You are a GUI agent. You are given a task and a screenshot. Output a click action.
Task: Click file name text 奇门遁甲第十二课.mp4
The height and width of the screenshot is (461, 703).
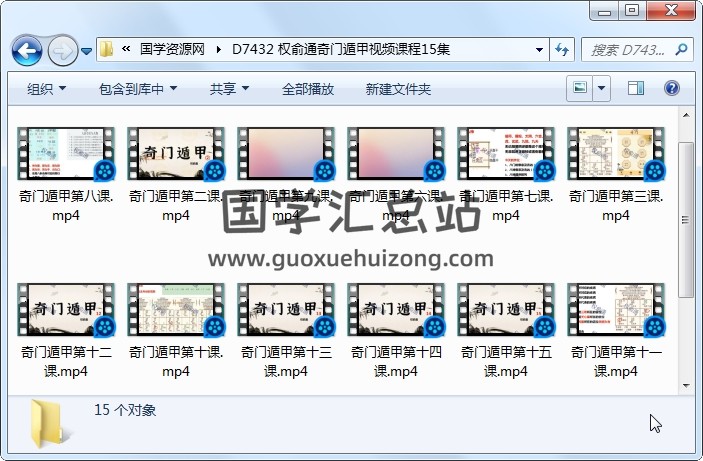coord(66,361)
